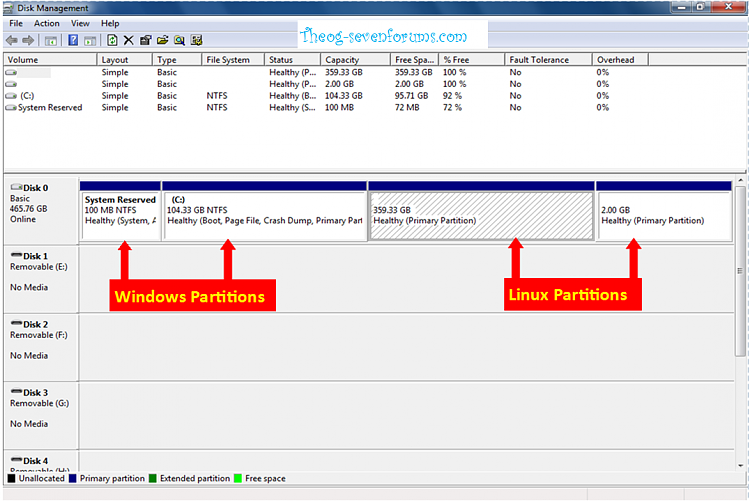The image size is (750, 501).
Task: Click the magnifier Explore toolbar icon
Action: point(179,40)
